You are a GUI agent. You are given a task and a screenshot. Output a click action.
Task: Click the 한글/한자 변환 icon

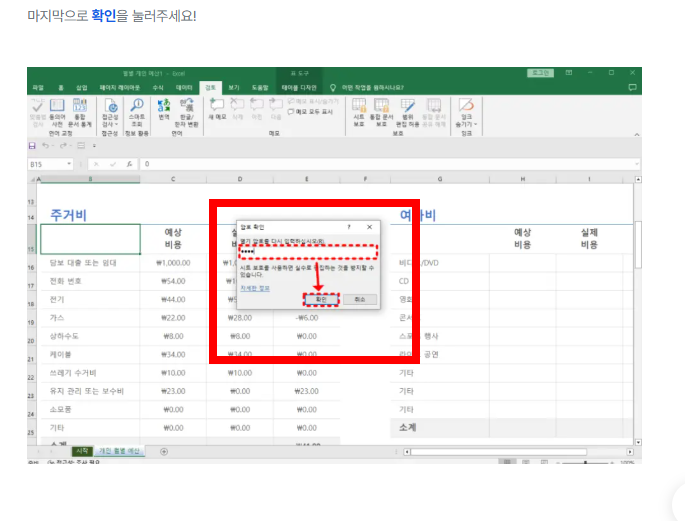click(187, 112)
